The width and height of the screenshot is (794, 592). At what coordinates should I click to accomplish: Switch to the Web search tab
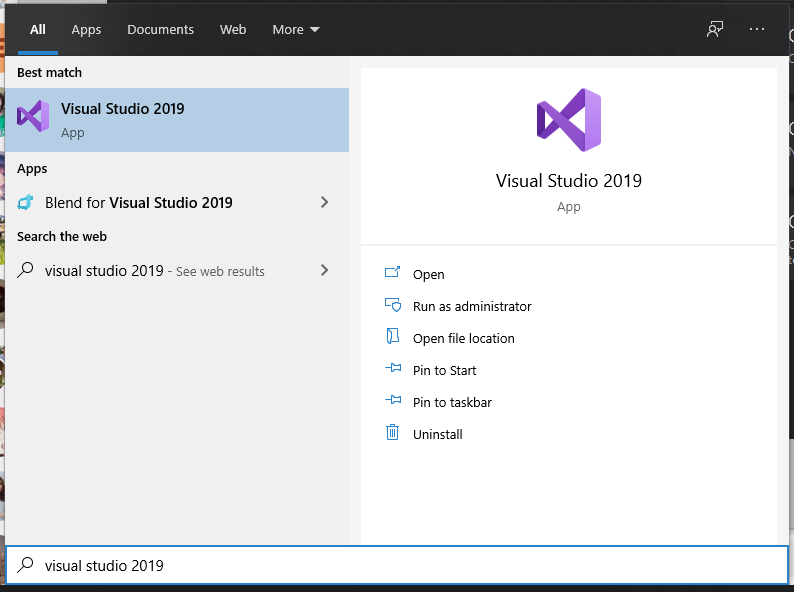(233, 29)
